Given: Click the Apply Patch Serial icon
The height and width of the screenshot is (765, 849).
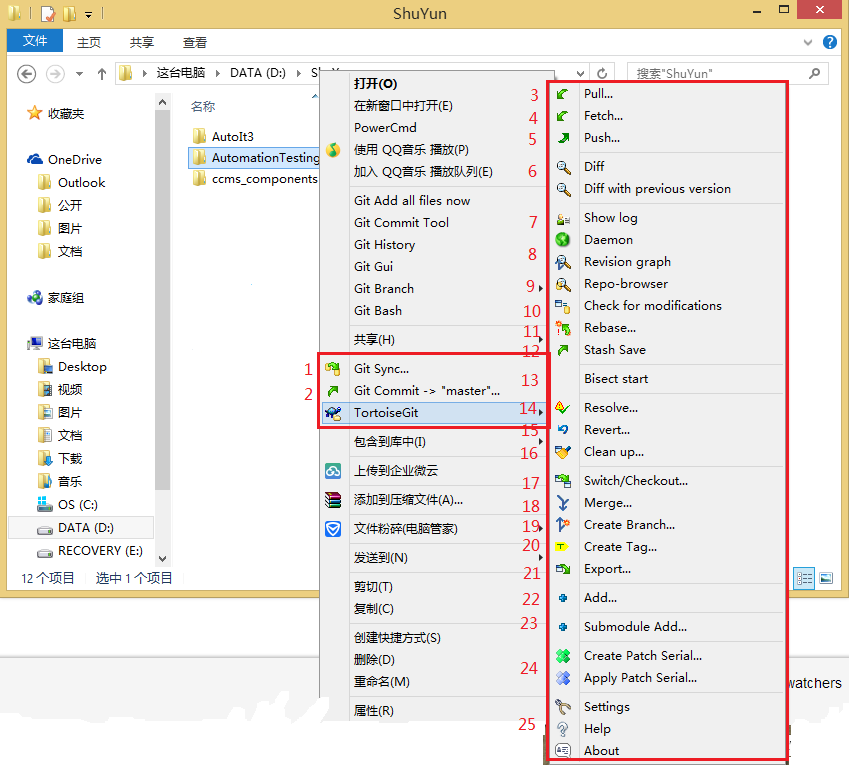Looking at the screenshot, I should click(x=563, y=678).
